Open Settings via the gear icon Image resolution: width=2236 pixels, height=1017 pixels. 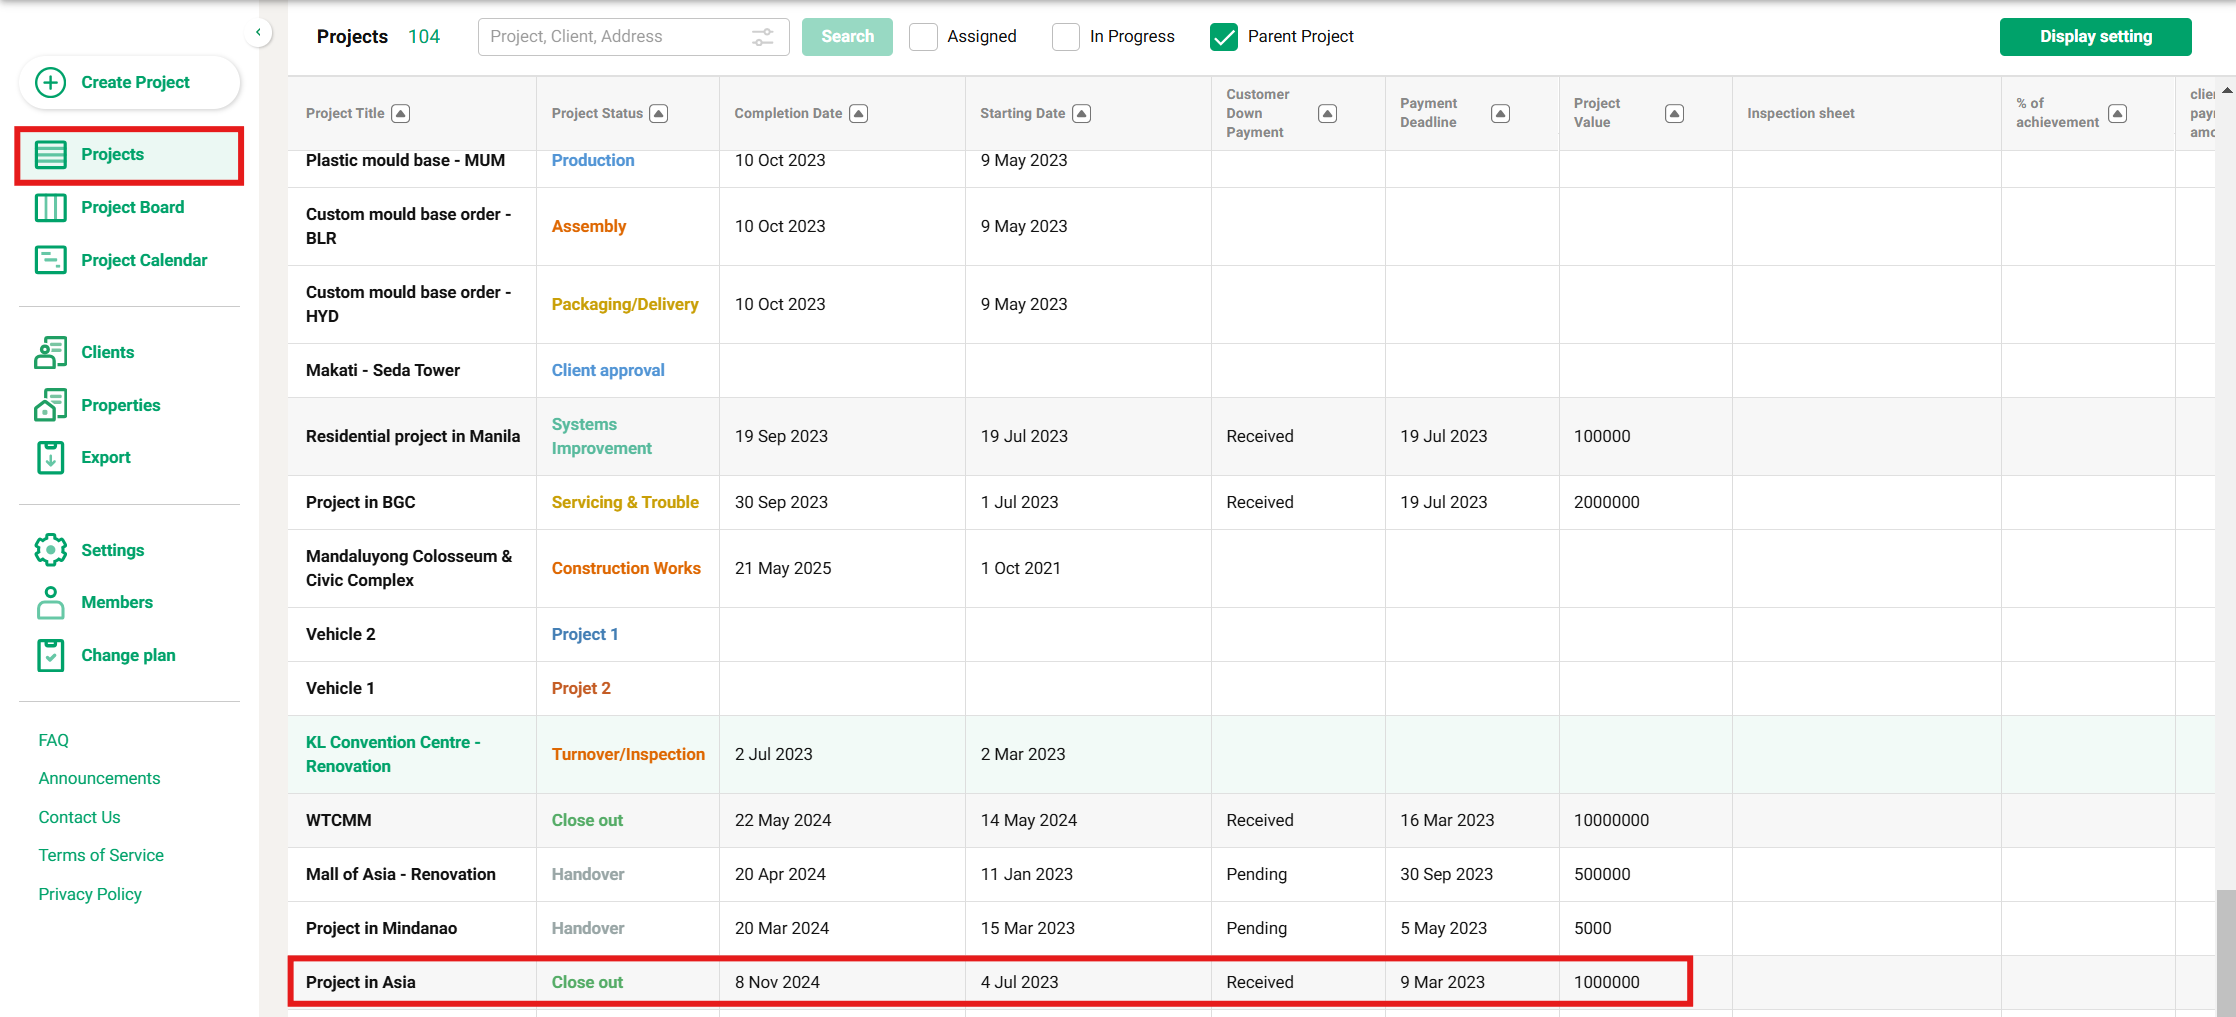pos(51,550)
